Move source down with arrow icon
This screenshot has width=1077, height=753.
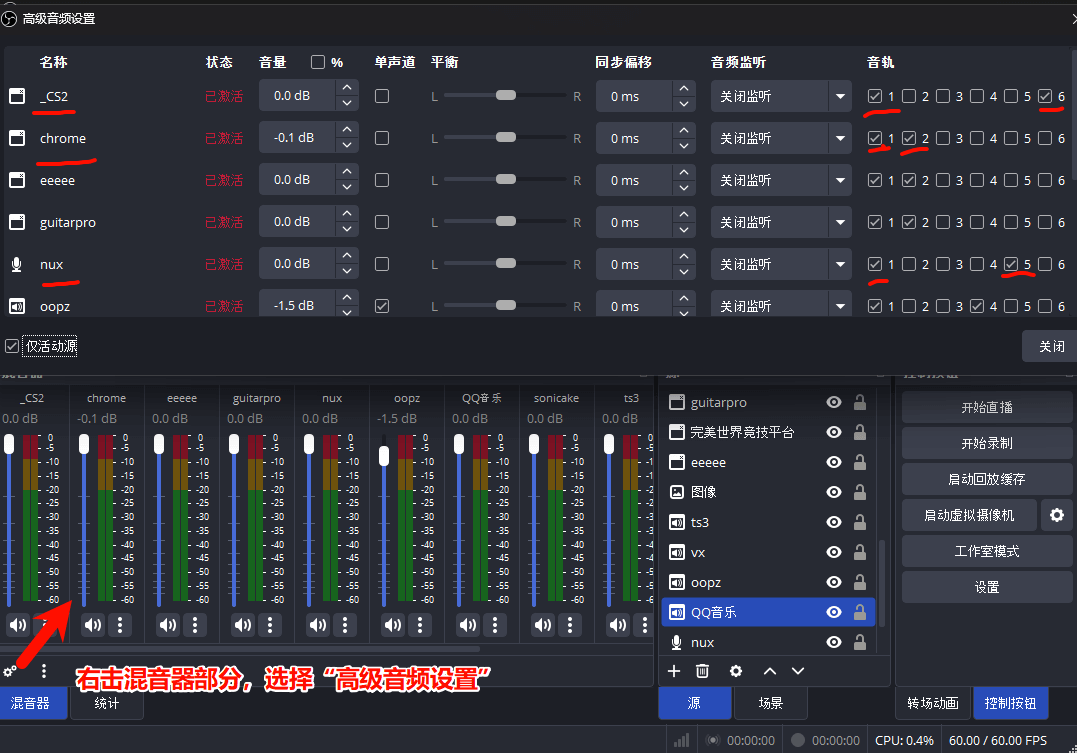pyautogui.click(x=797, y=671)
